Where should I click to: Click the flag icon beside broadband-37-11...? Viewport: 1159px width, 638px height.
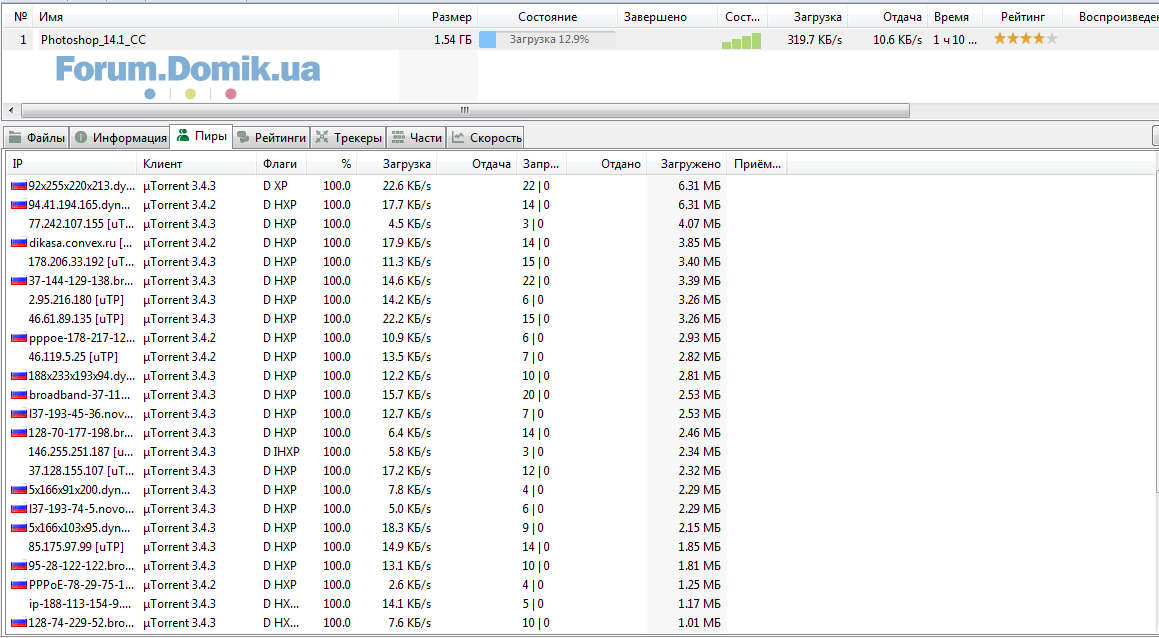coord(19,395)
